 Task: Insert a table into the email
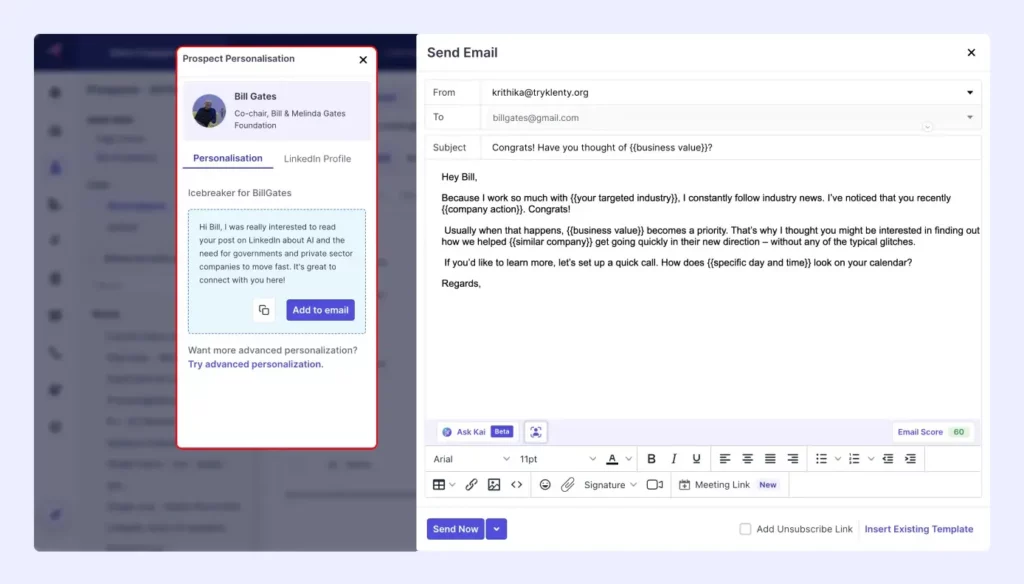(x=439, y=485)
